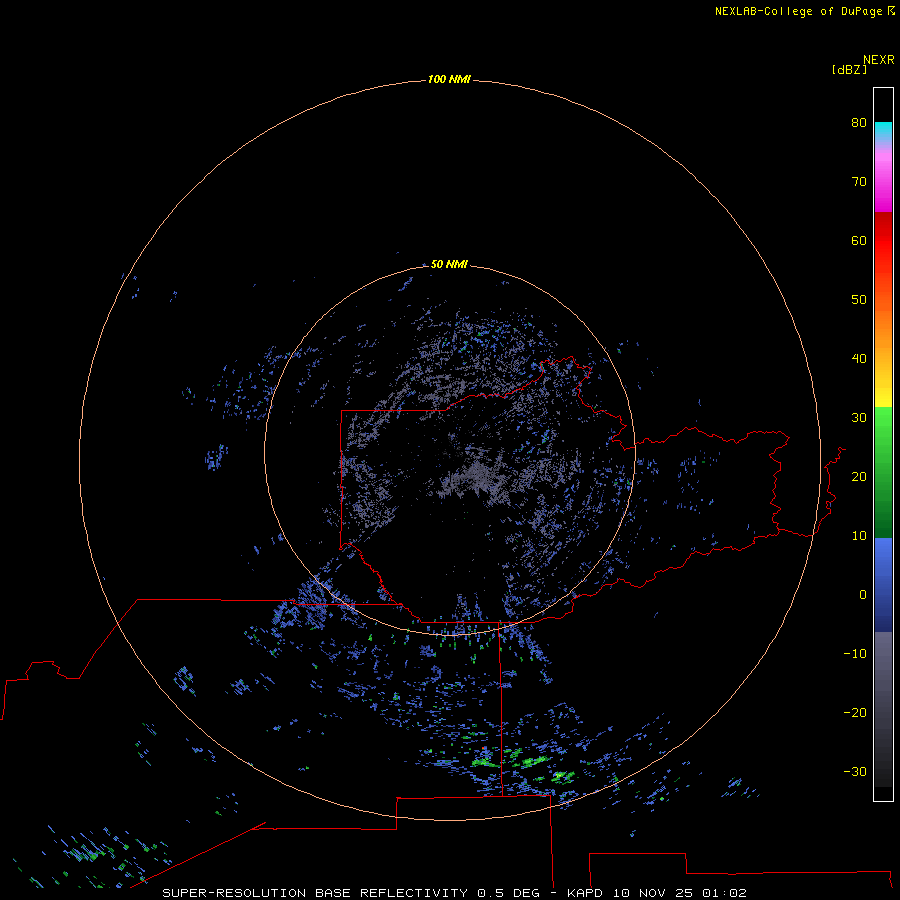This screenshot has height=900, width=900.
Task: Click the 10 dBZ scale value
Action: click(x=859, y=536)
